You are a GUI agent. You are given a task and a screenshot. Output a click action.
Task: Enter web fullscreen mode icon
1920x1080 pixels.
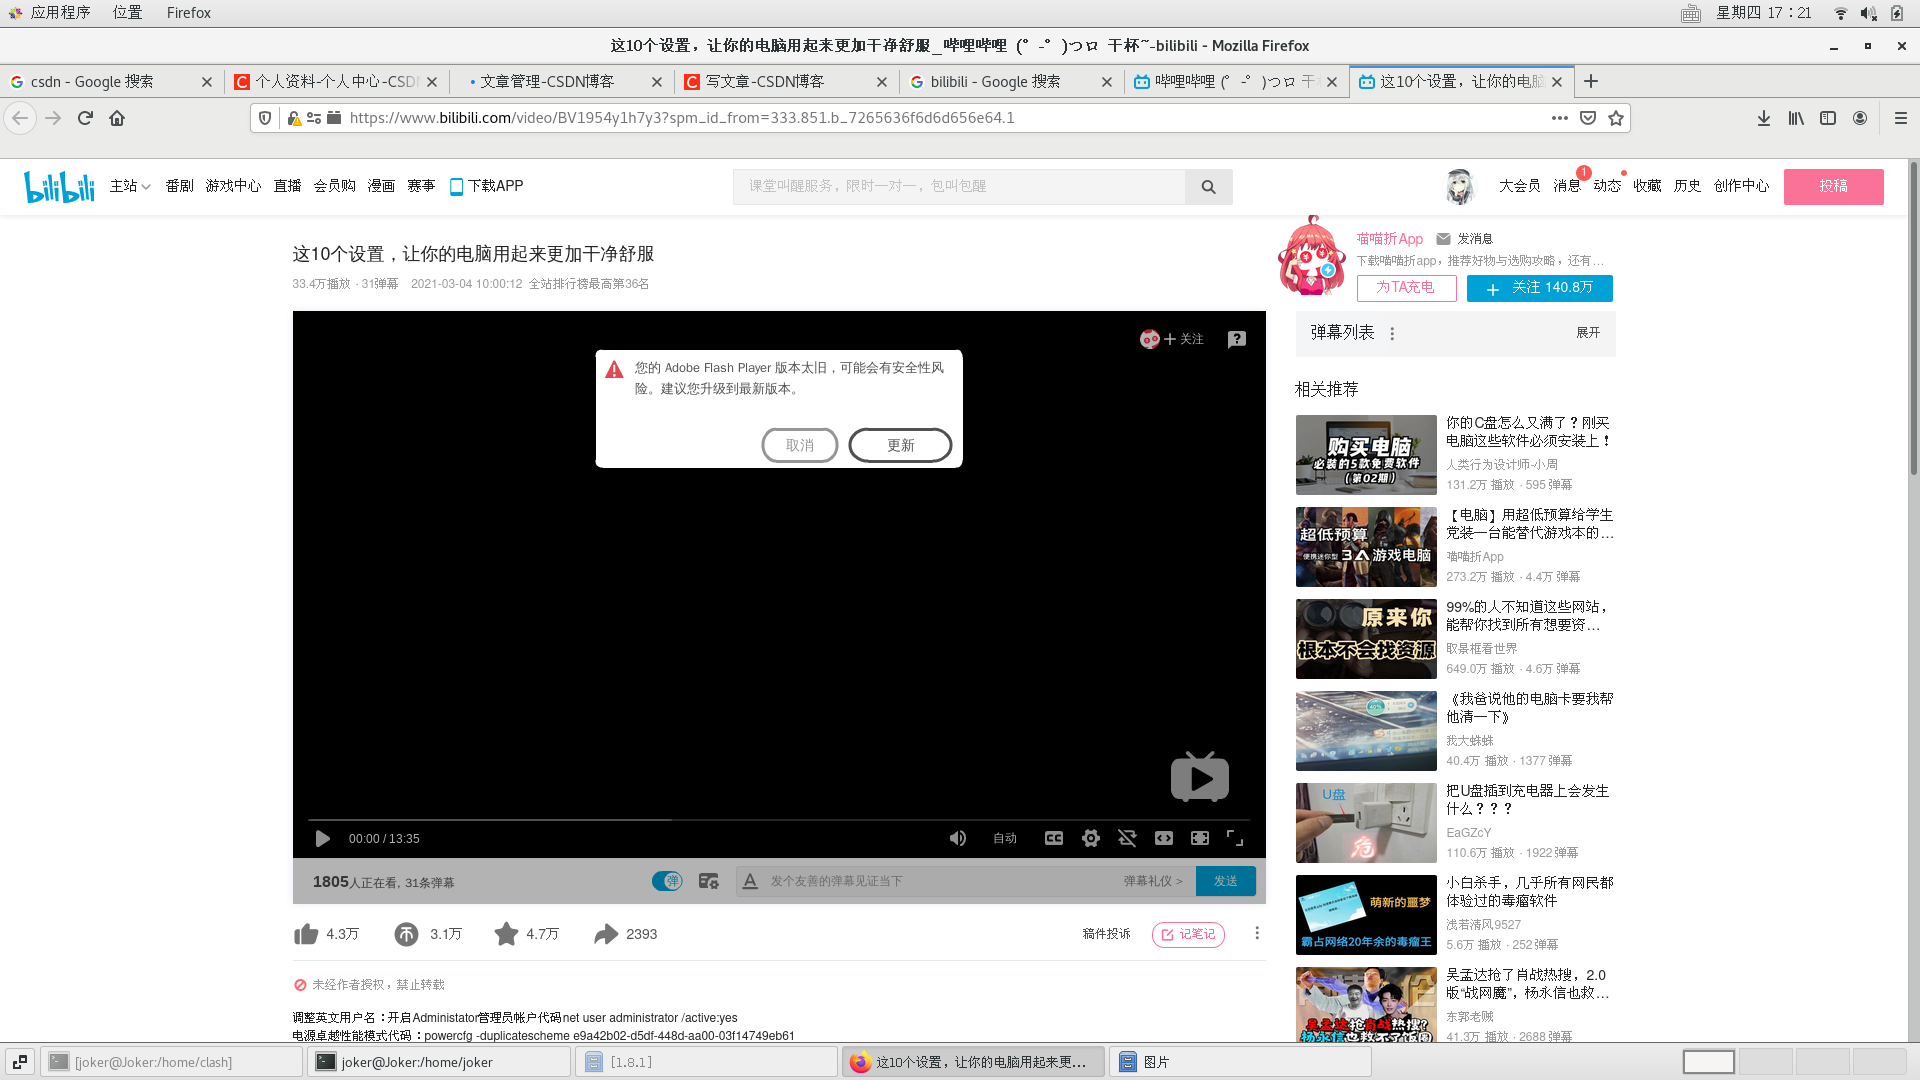[1200, 838]
